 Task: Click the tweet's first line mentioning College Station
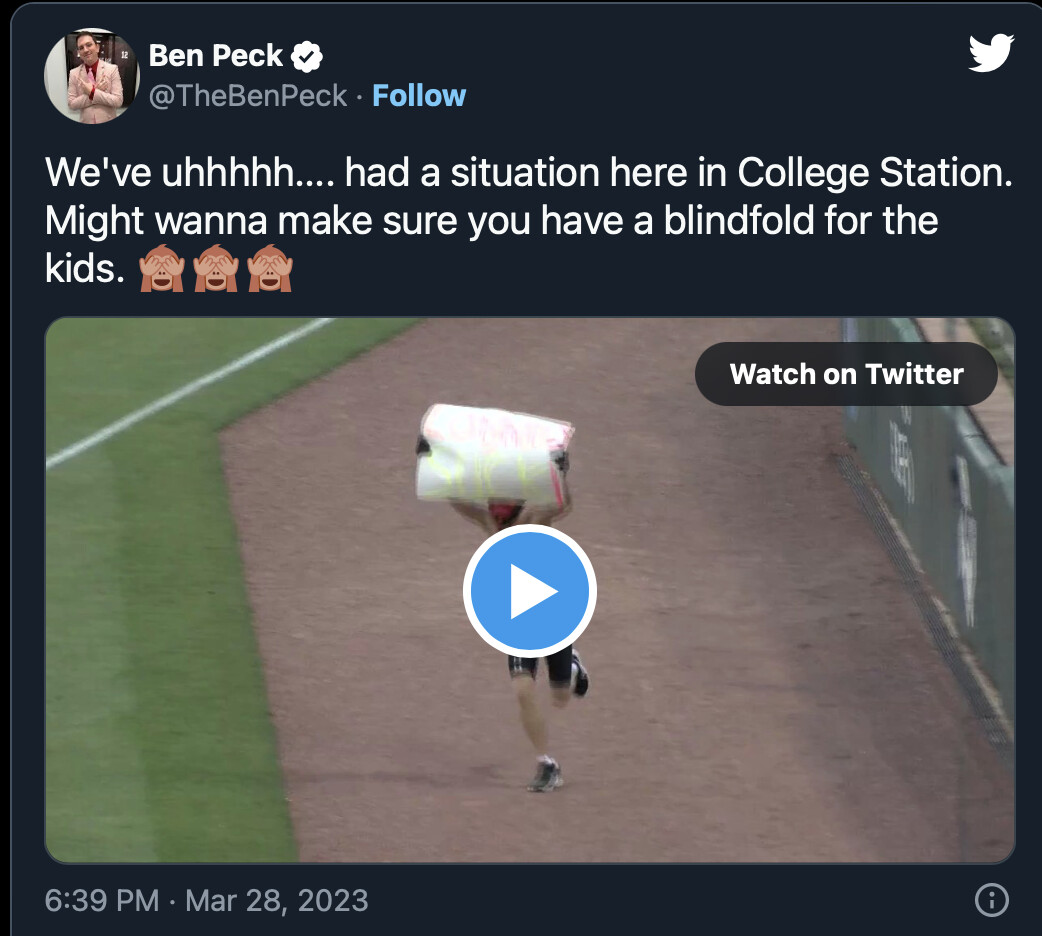click(x=529, y=174)
